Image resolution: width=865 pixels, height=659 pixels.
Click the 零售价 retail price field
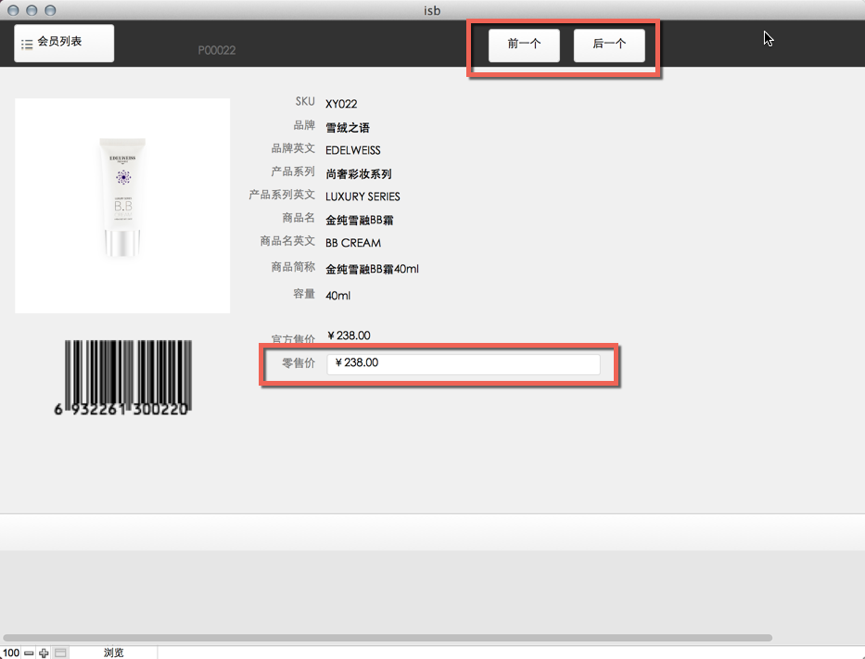[463, 364]
